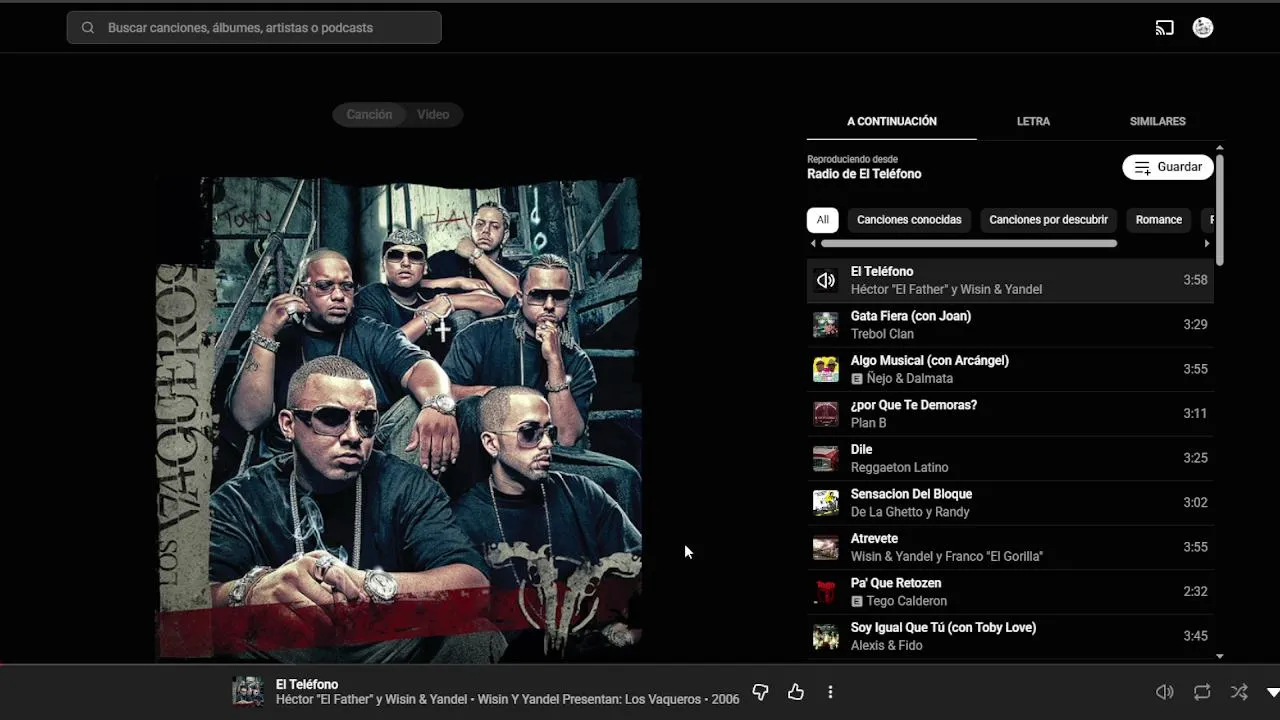
Task: Open the Alexis & Fido artist link
Action: click(x=887, y=646)
